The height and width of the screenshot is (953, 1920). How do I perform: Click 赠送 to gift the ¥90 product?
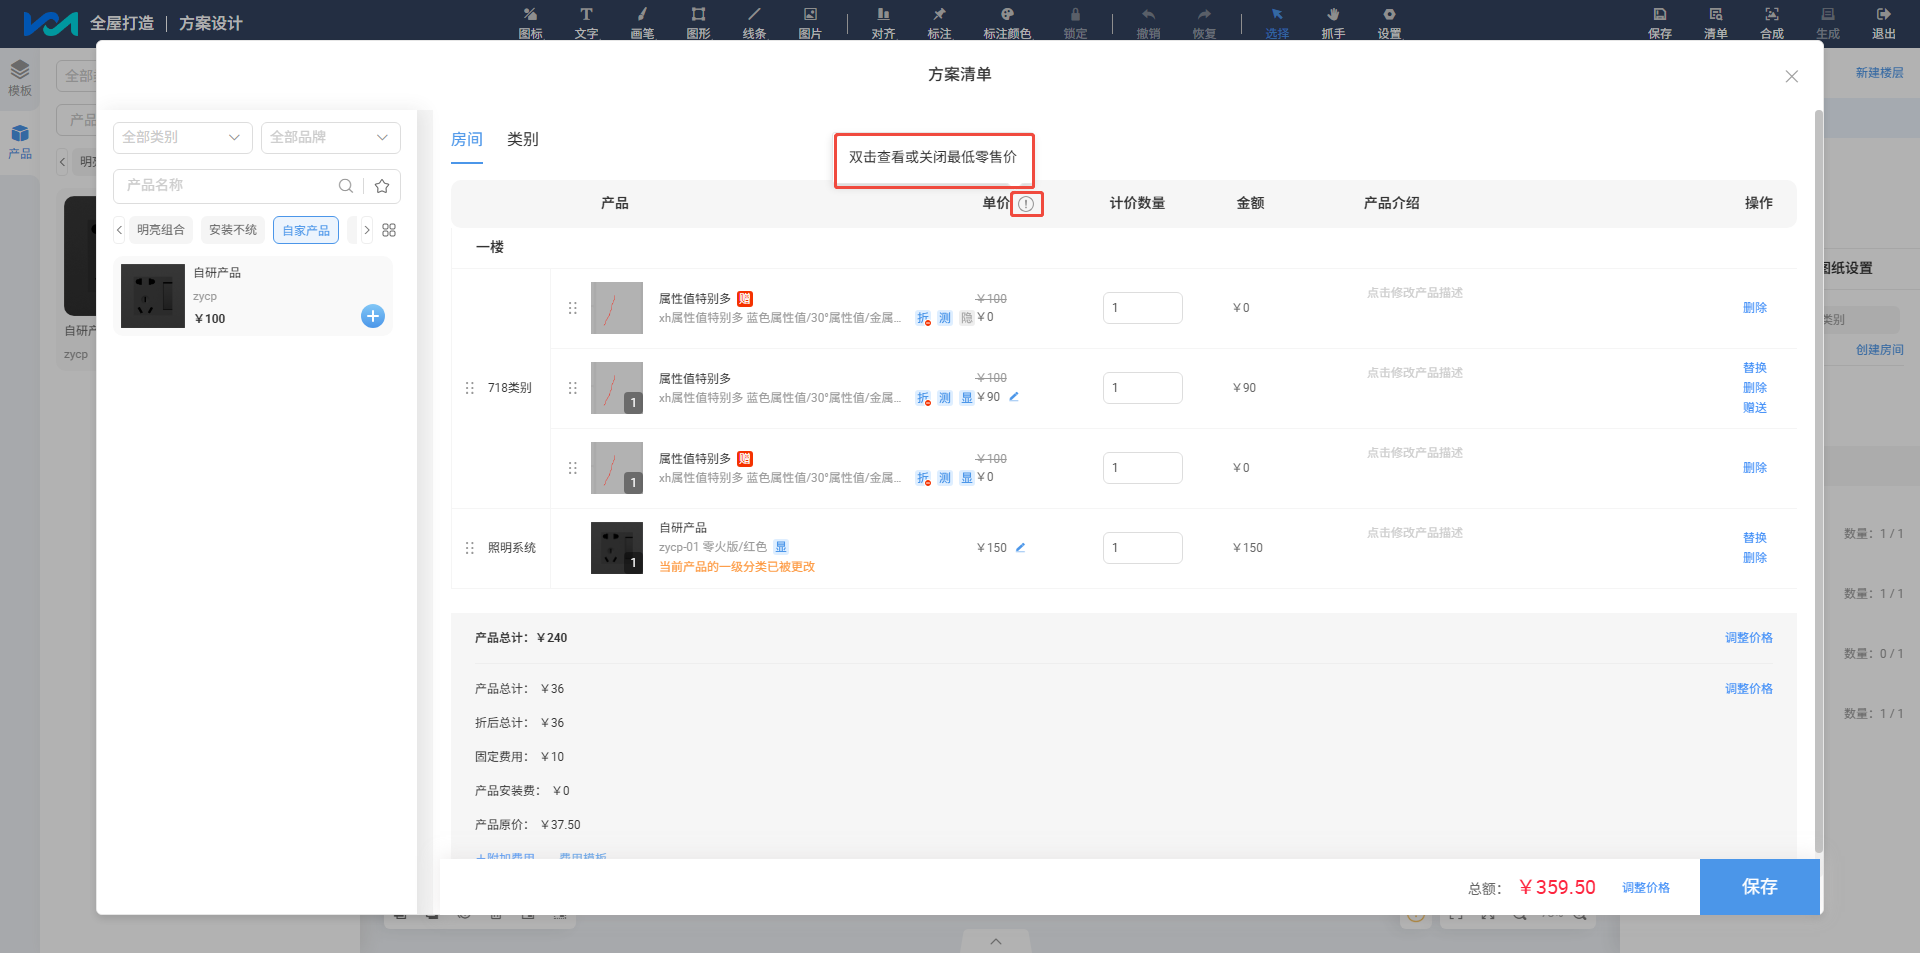[1755, 408]
